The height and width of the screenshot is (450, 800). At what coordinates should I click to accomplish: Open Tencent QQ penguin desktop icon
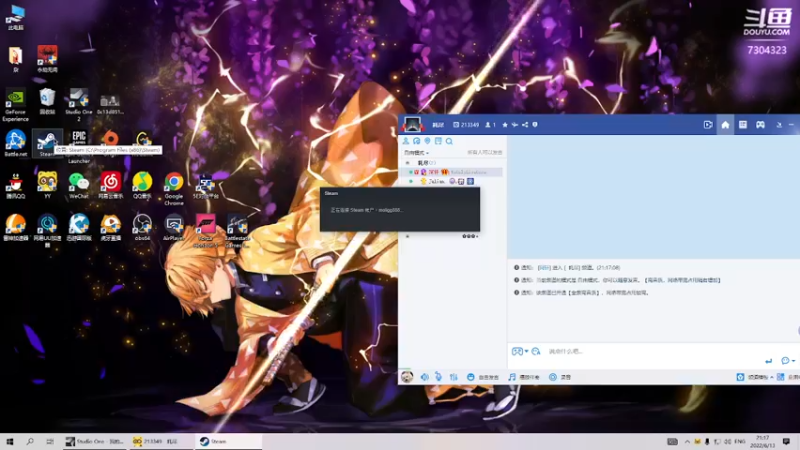[15, 186]
